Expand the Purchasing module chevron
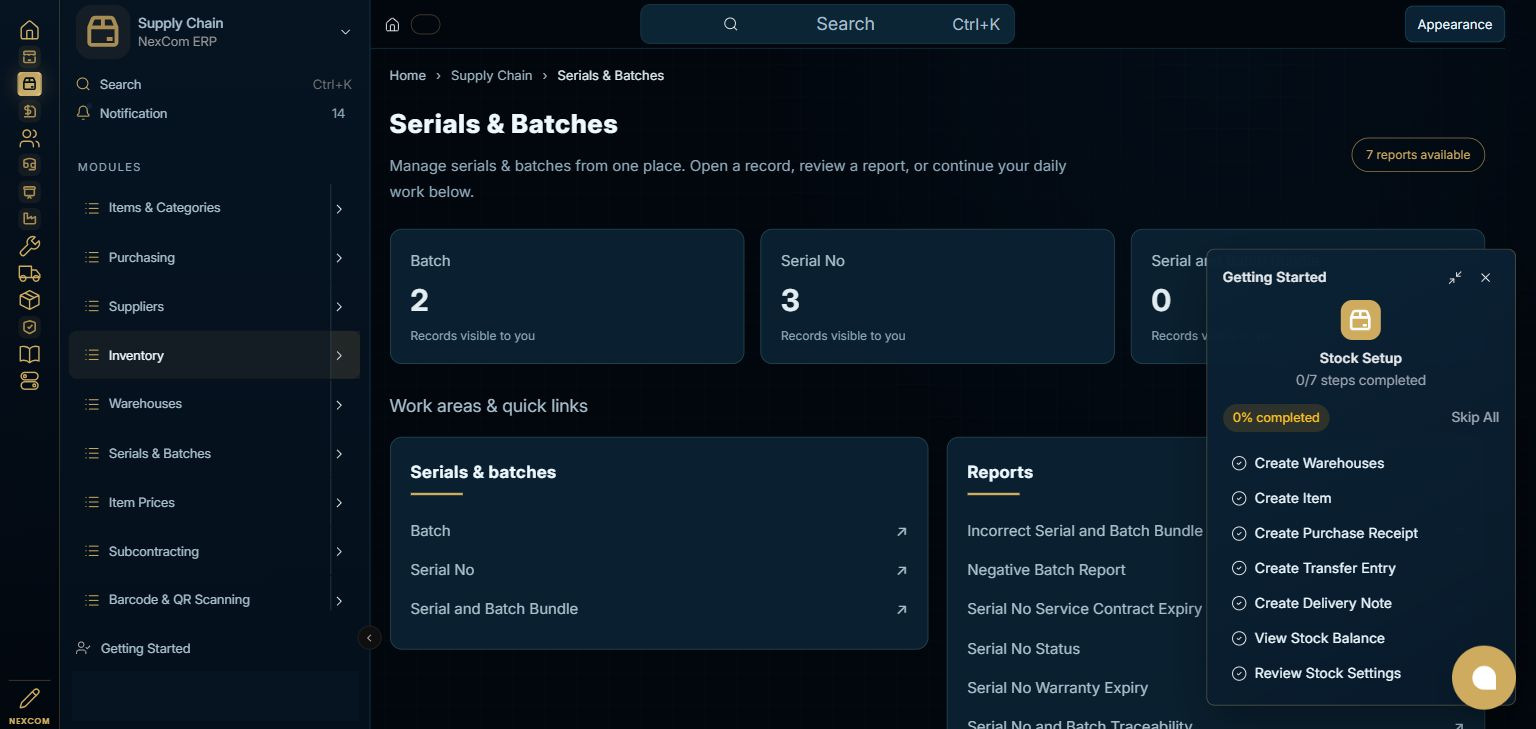The height and width of the screenshot is (729, 1536). pyautogui.click(x=339, y=258)
